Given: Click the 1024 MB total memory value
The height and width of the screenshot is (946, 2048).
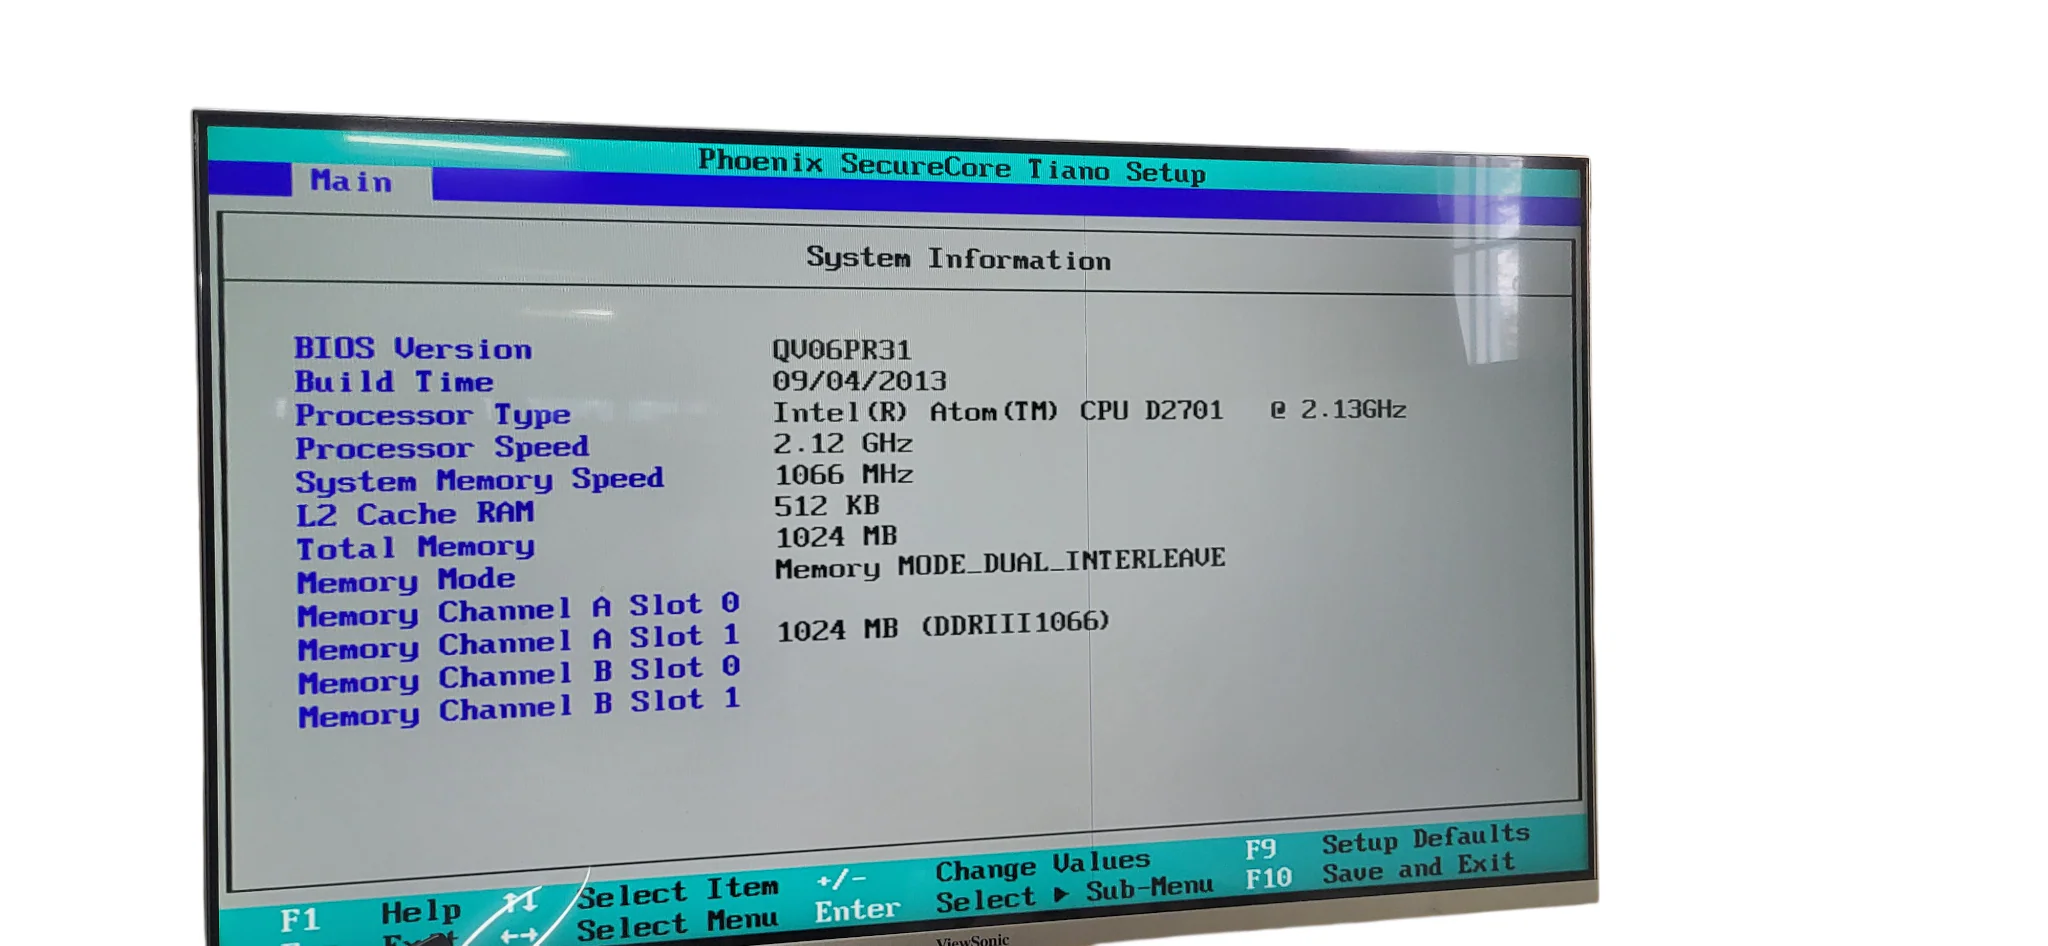Looking at the screenshot, I should pyautogui.click(x=836, y=537).
